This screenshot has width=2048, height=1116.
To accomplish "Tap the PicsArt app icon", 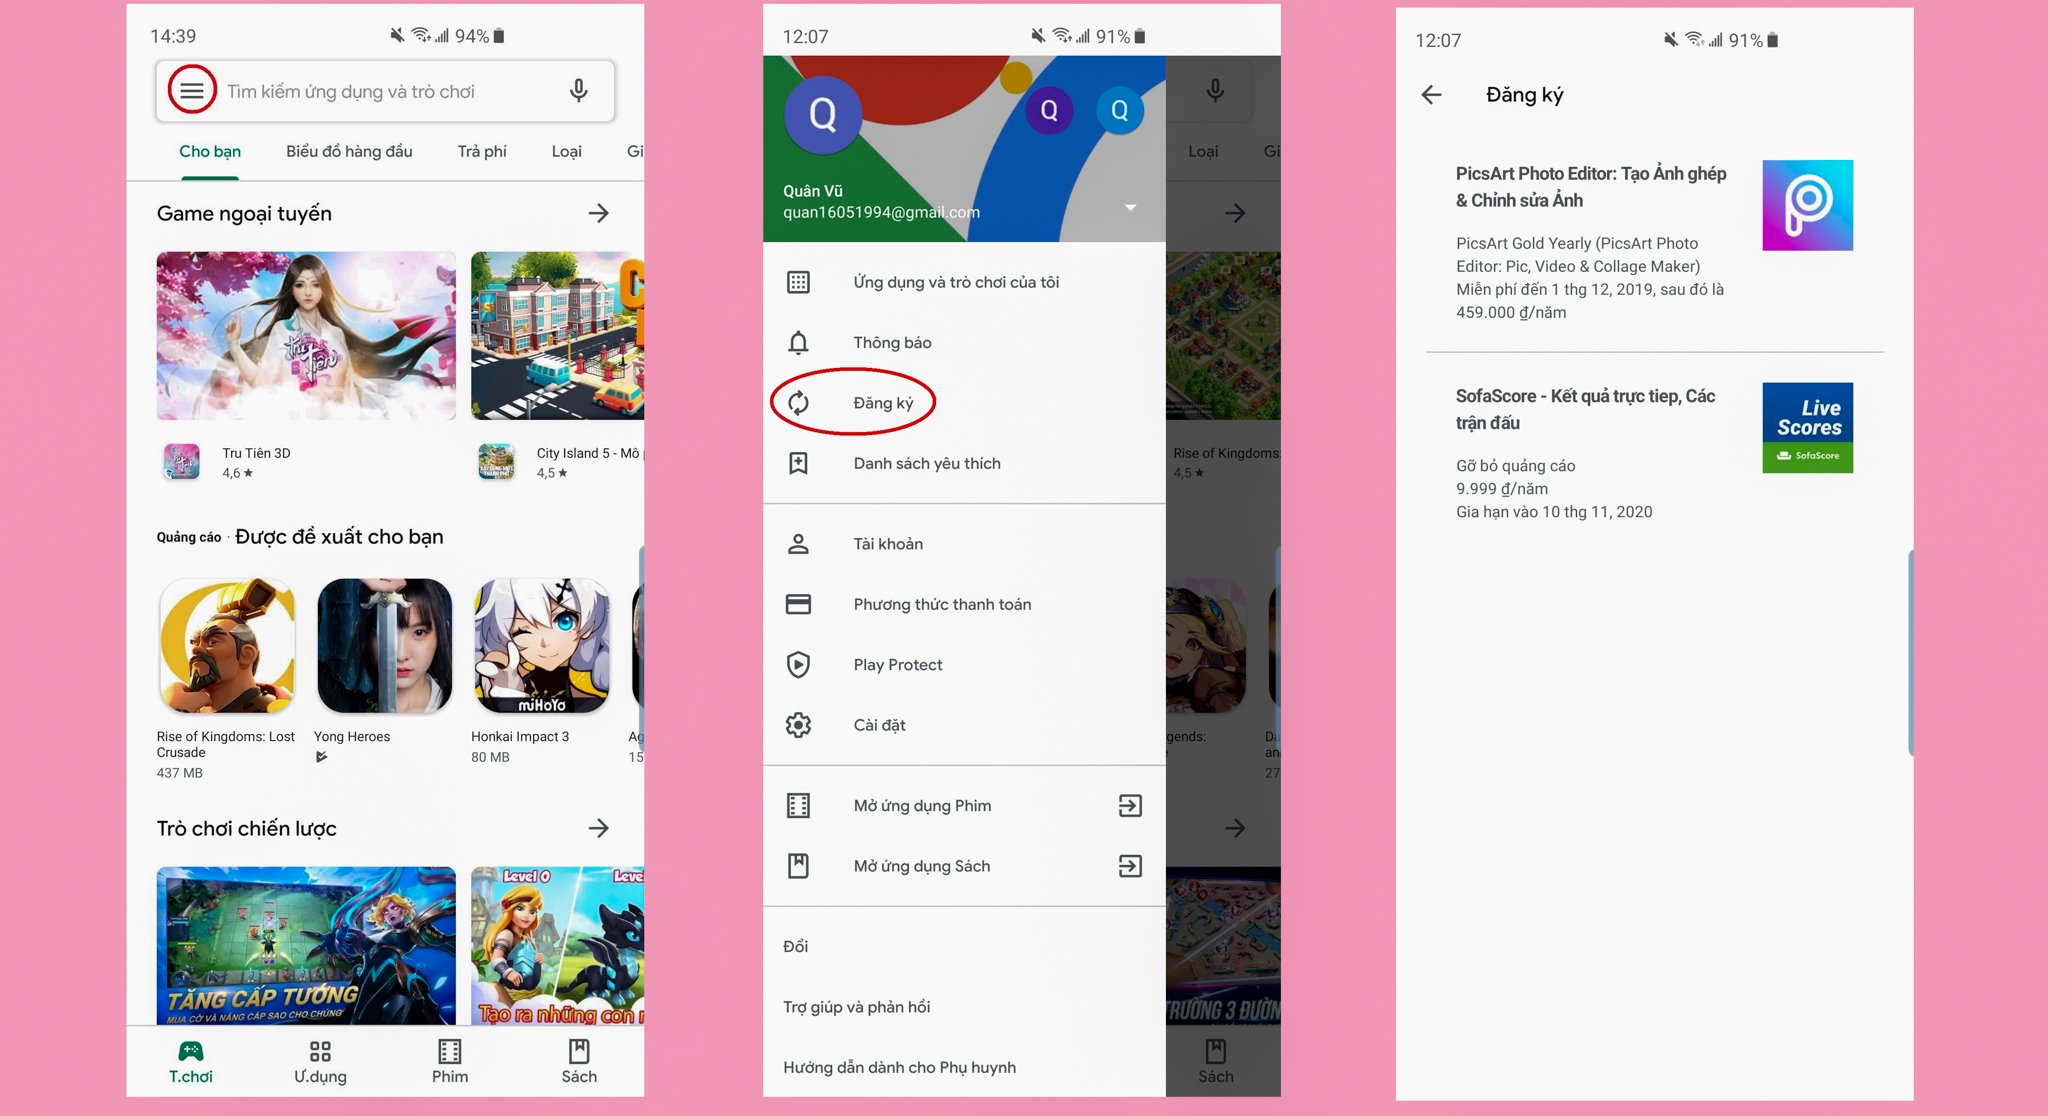I will [1808, 205].
